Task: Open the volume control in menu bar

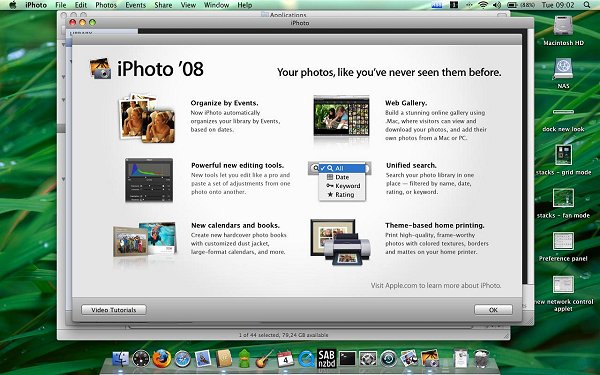Action: [x=497, y=5]
